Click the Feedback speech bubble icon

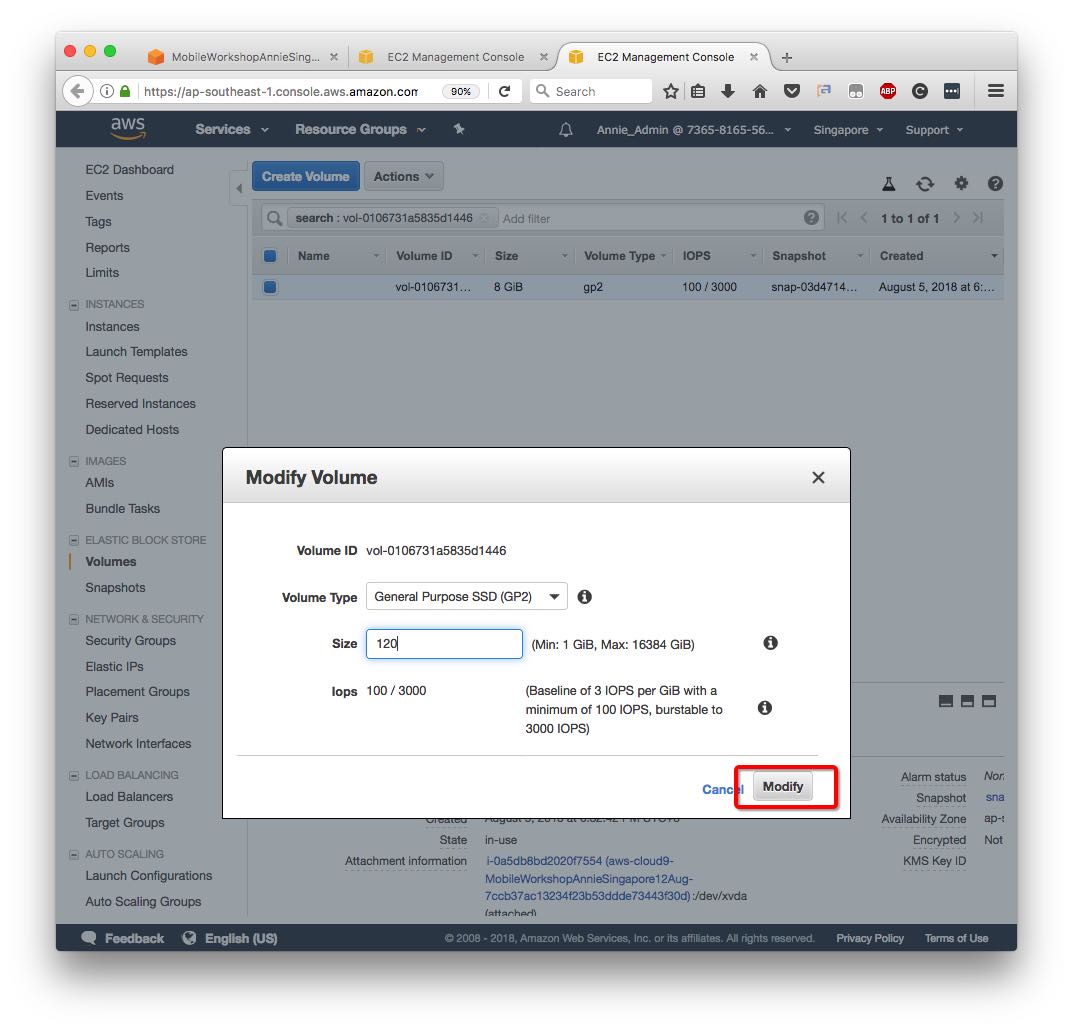(89, 937)
